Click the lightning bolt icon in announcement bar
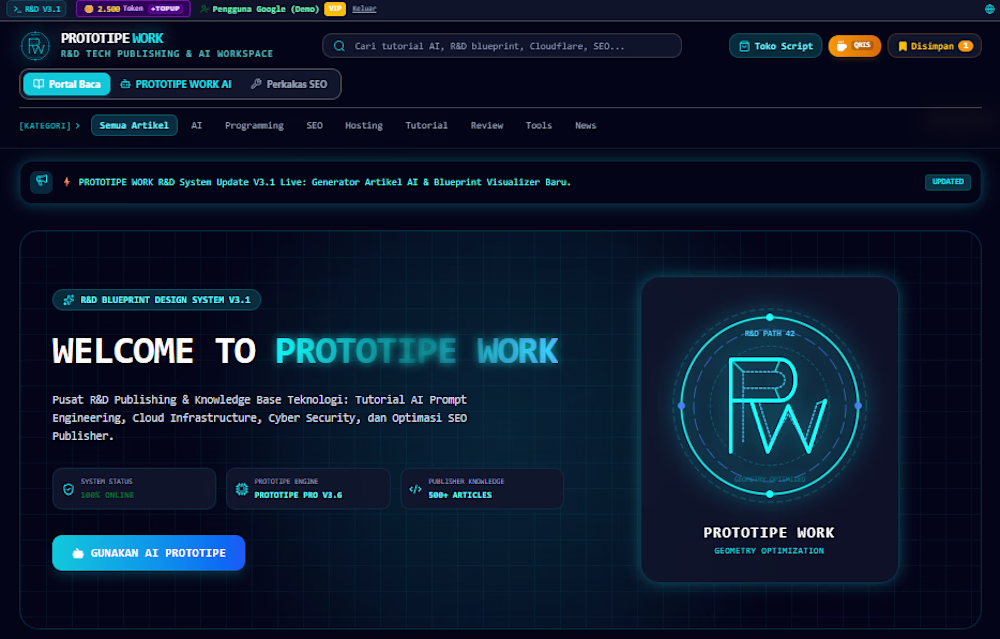The height and width of the screenshot is (639, 1000). pyautogui.click(x=66, y=182)
